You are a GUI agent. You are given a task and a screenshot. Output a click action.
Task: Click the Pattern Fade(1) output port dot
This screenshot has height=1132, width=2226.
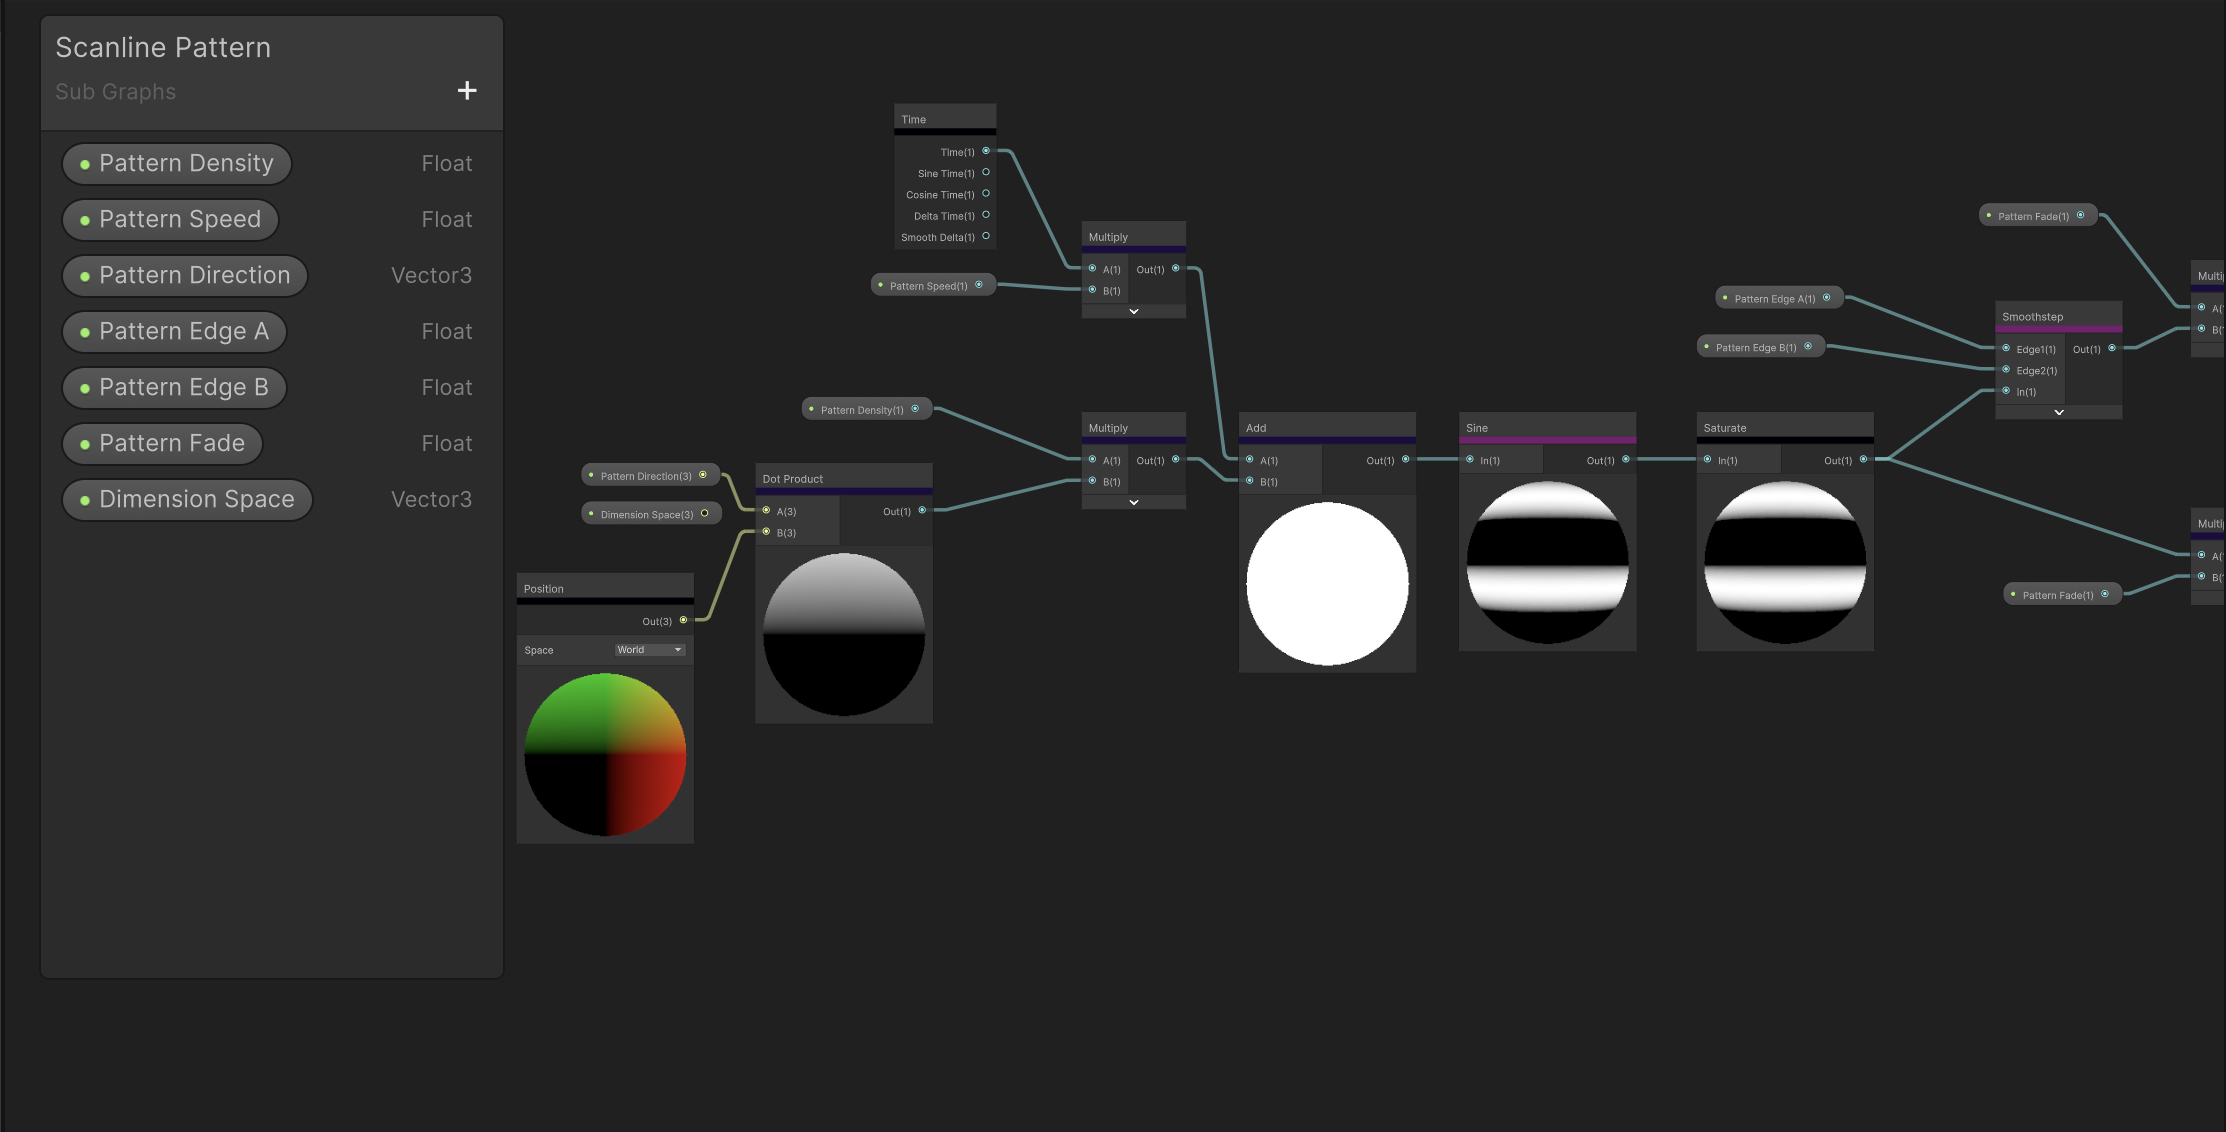click(x=2081, y=214)
